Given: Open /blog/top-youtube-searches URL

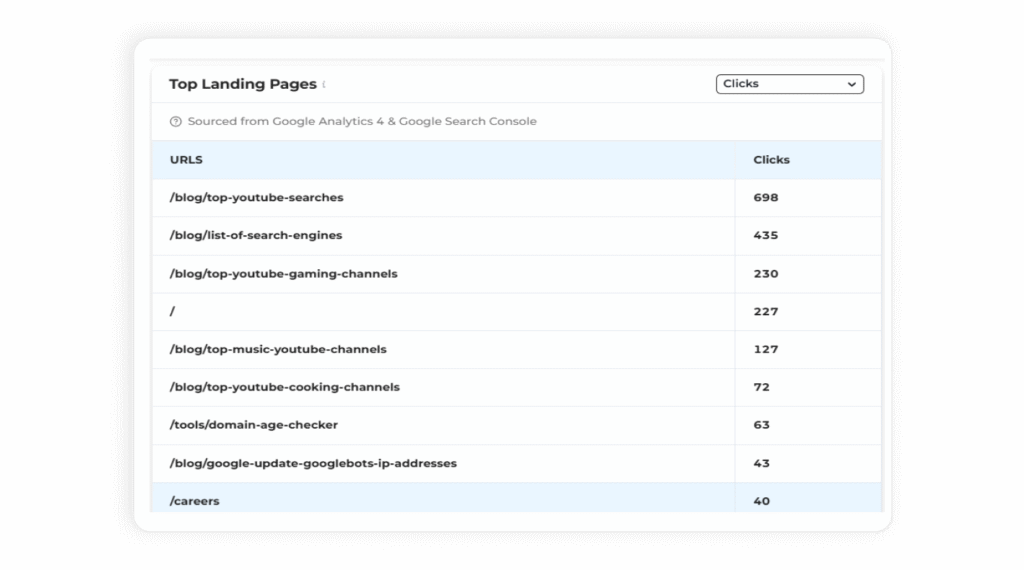Looking at the screenshot, I should pos(256,198).
